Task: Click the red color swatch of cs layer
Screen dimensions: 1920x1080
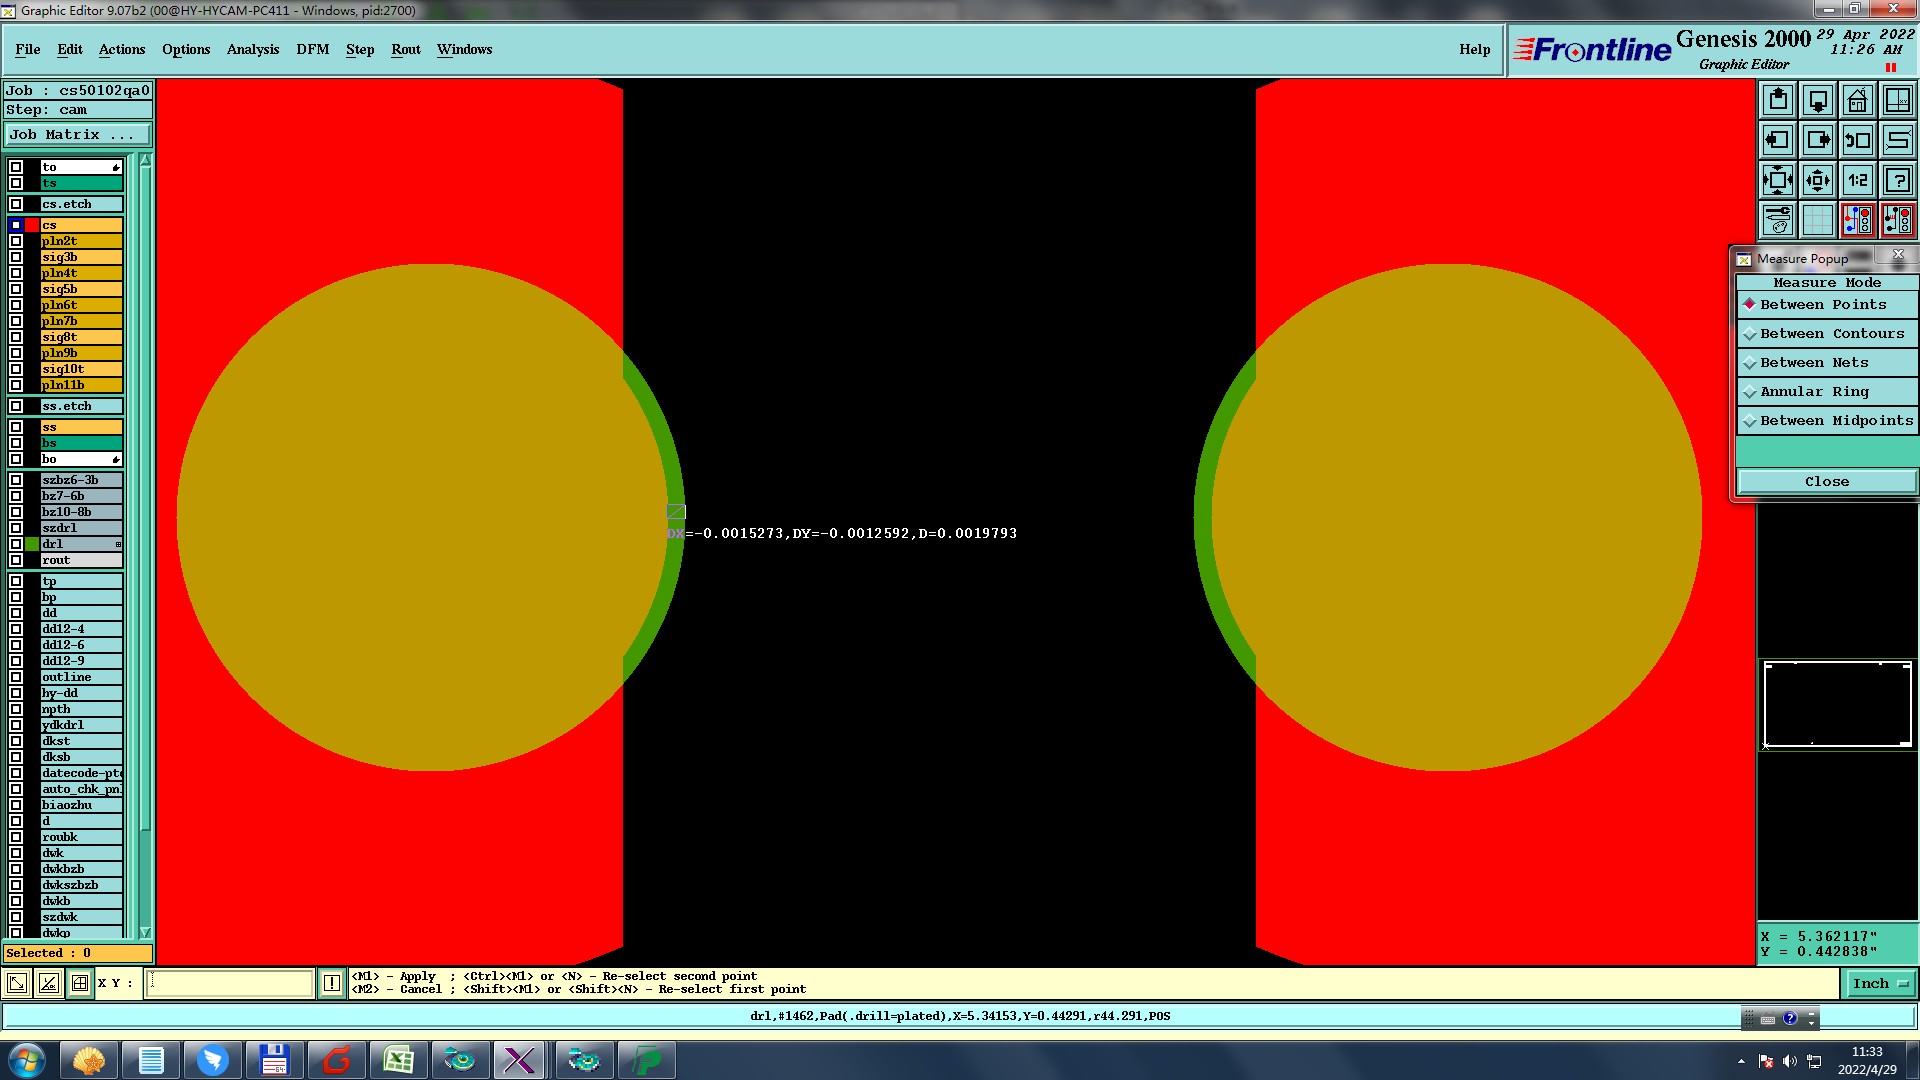Action: (x=32, y=225)
